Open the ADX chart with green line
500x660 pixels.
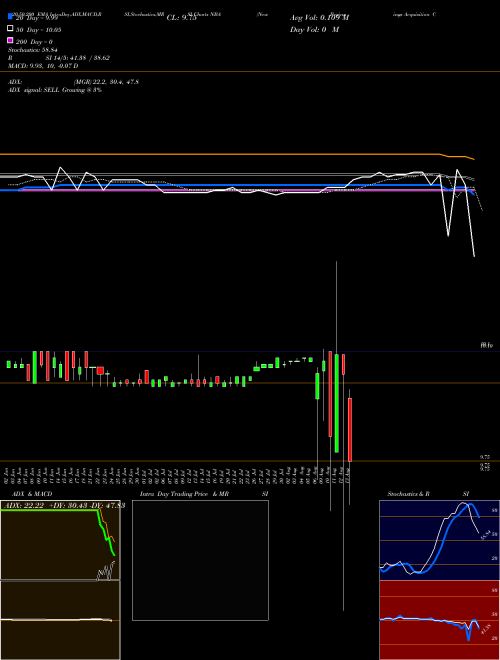coord(60,540)
